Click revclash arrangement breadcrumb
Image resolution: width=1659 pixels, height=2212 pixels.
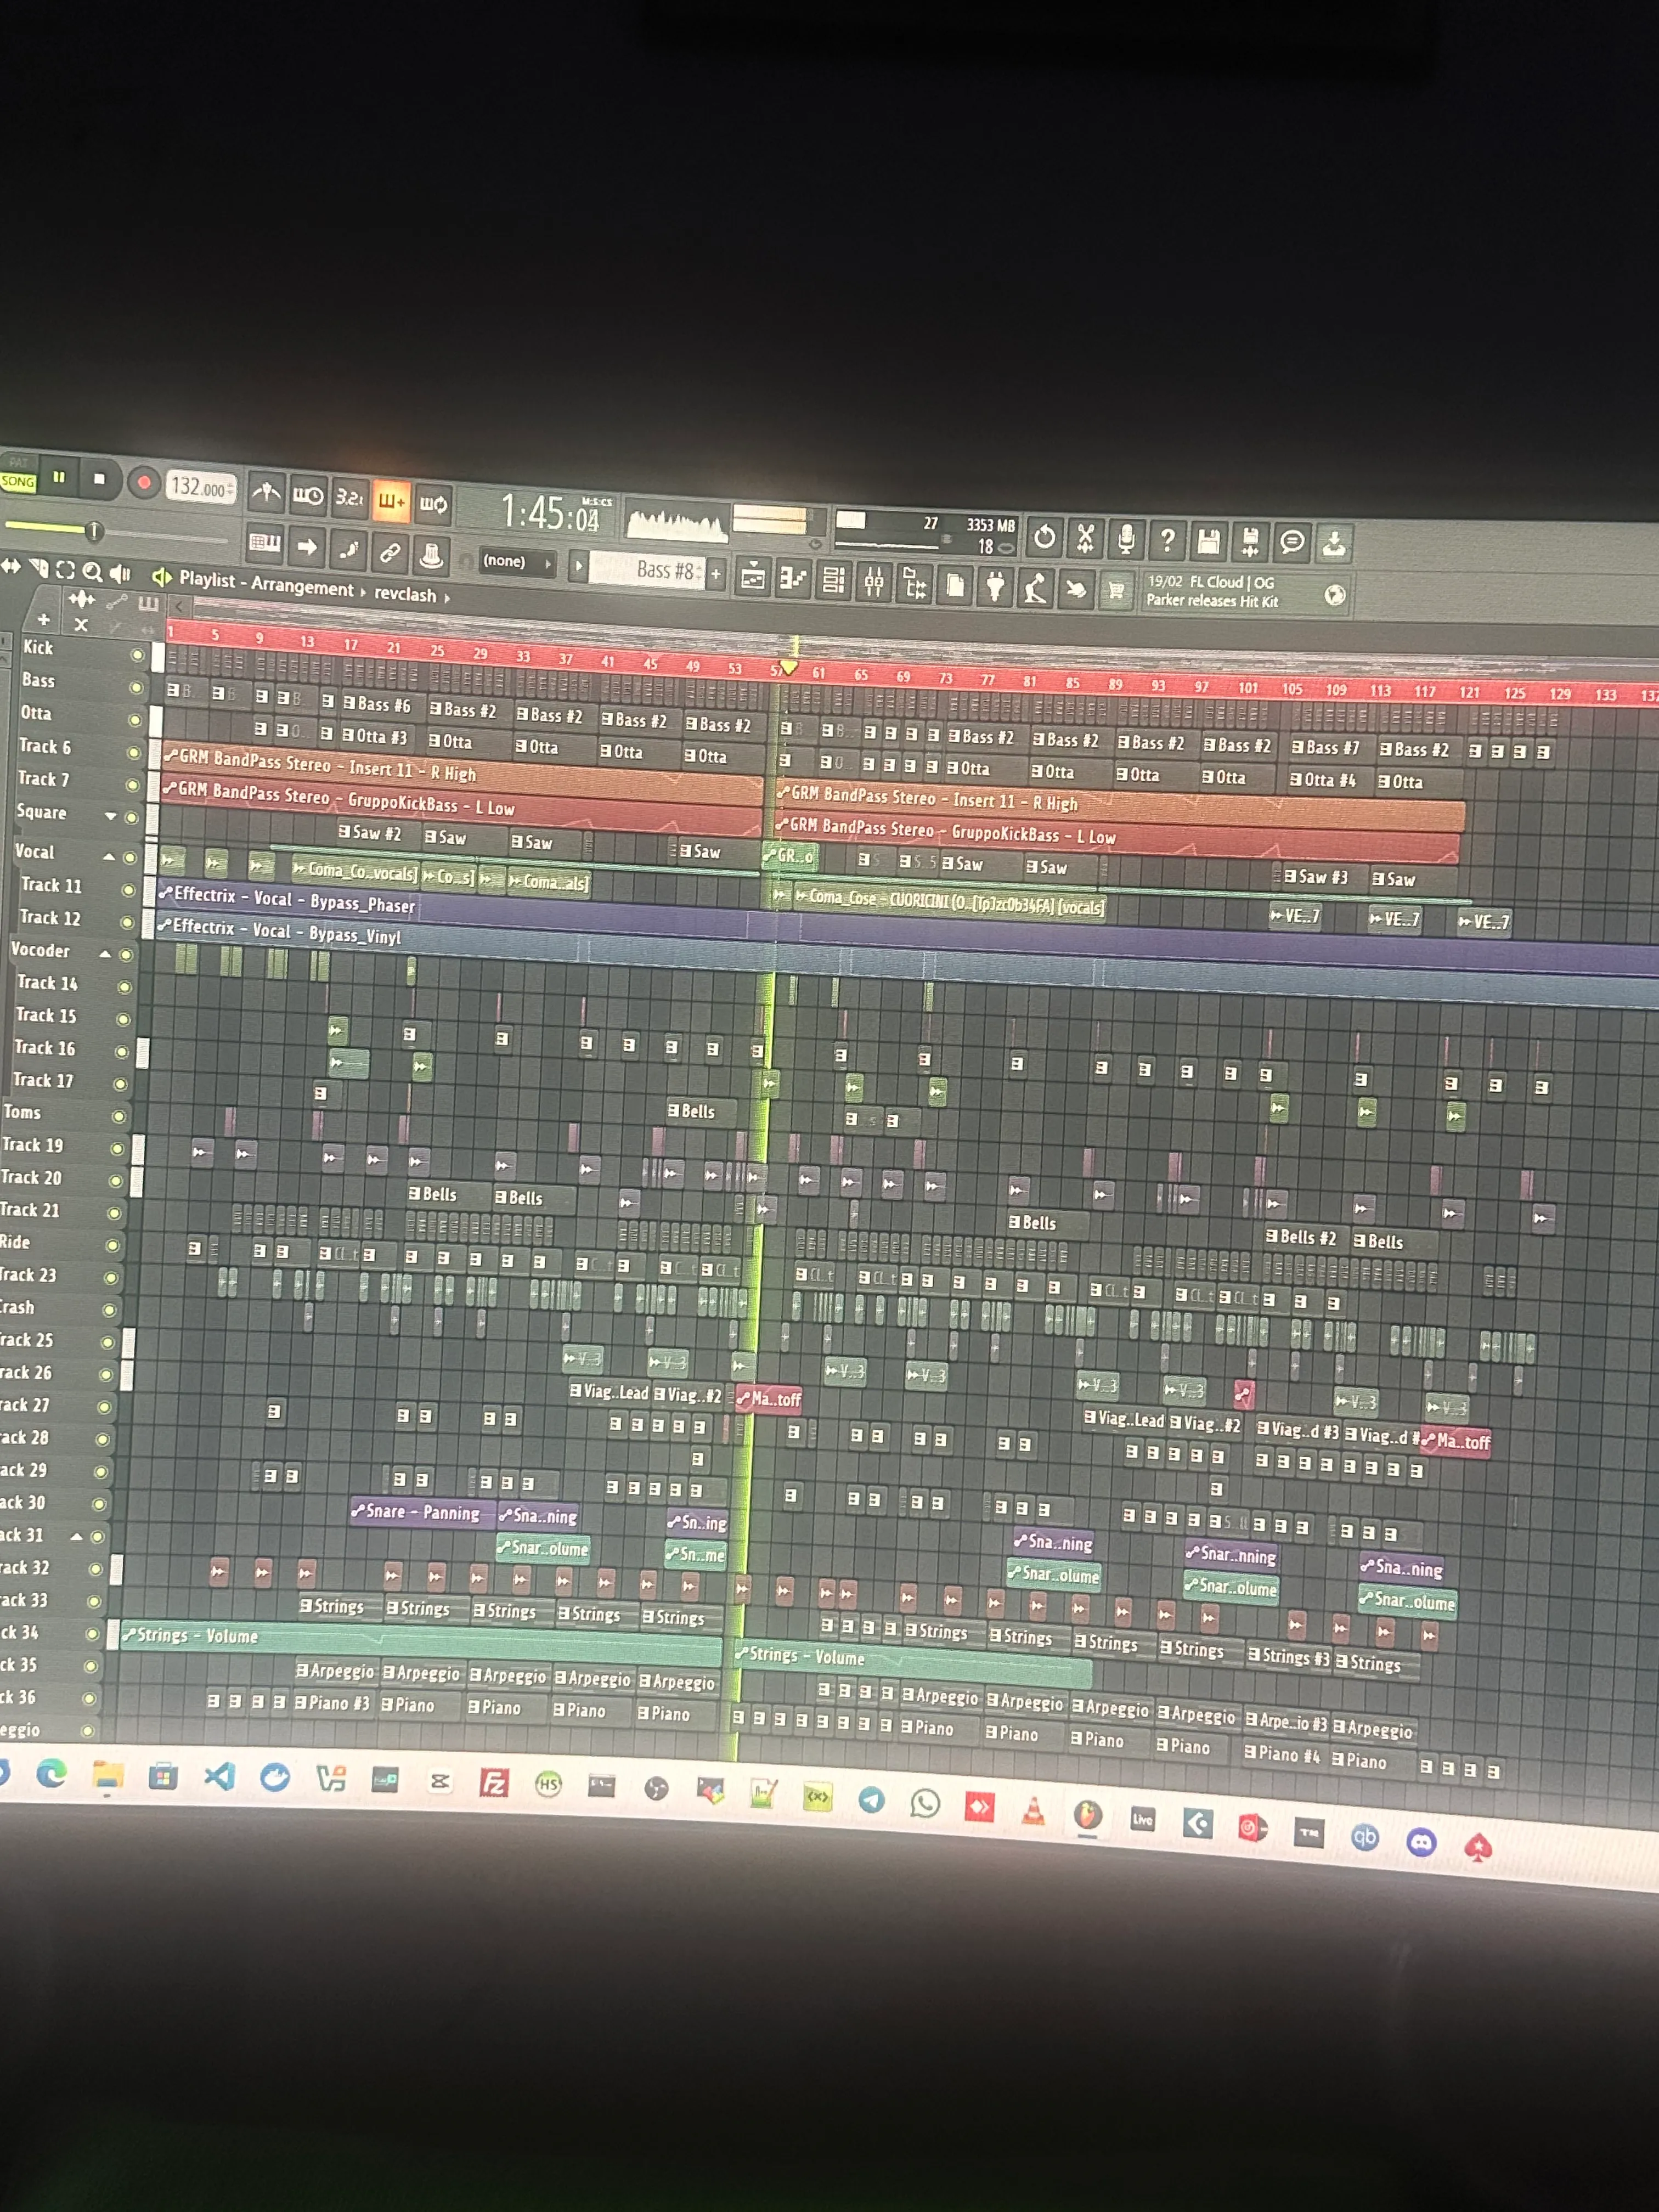coord(405,594)
